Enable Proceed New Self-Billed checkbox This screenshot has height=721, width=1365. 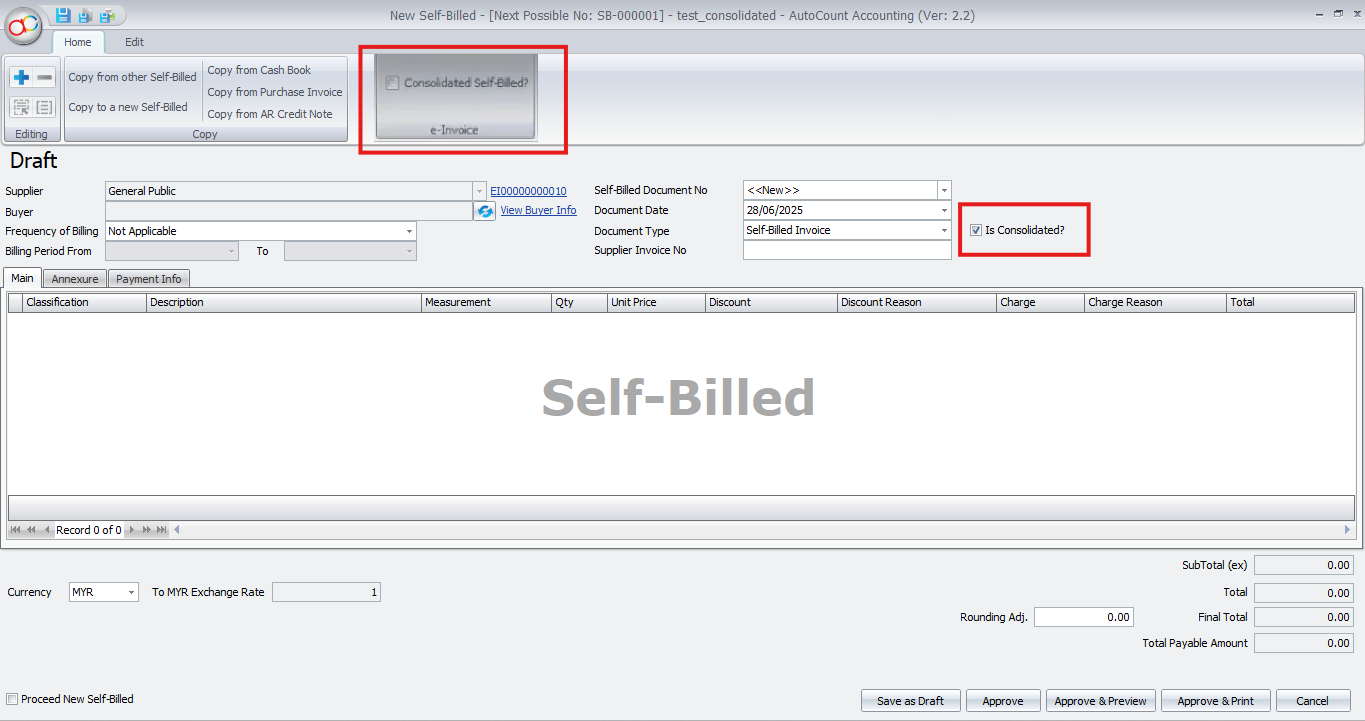point(13,699)
